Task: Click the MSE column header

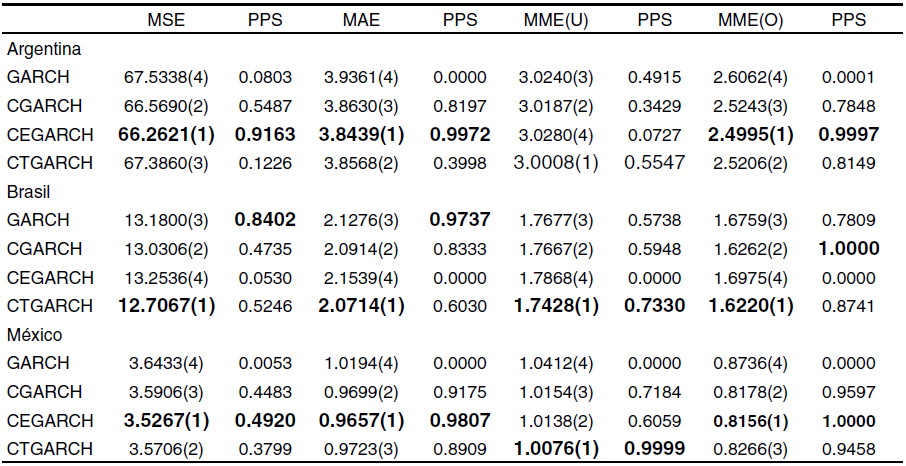Action: point(166,20)
